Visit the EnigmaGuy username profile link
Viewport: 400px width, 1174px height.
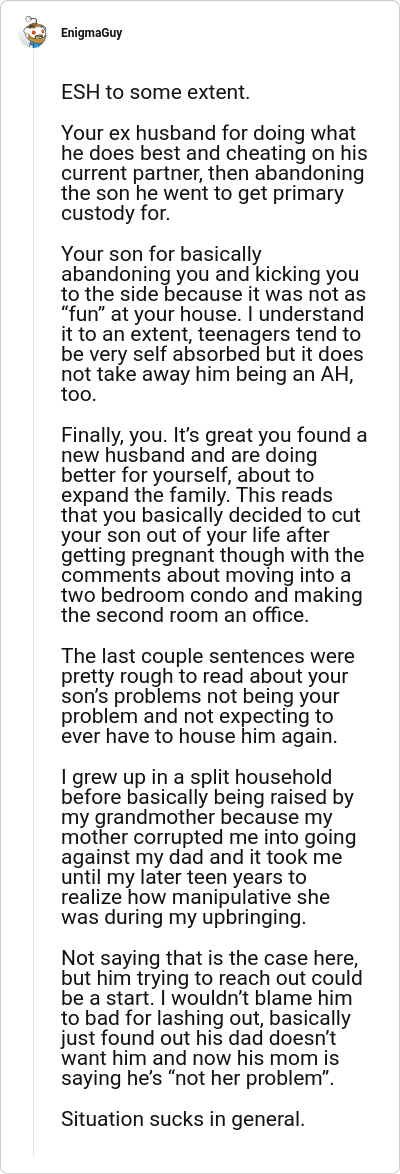click(x=91, y=33)
